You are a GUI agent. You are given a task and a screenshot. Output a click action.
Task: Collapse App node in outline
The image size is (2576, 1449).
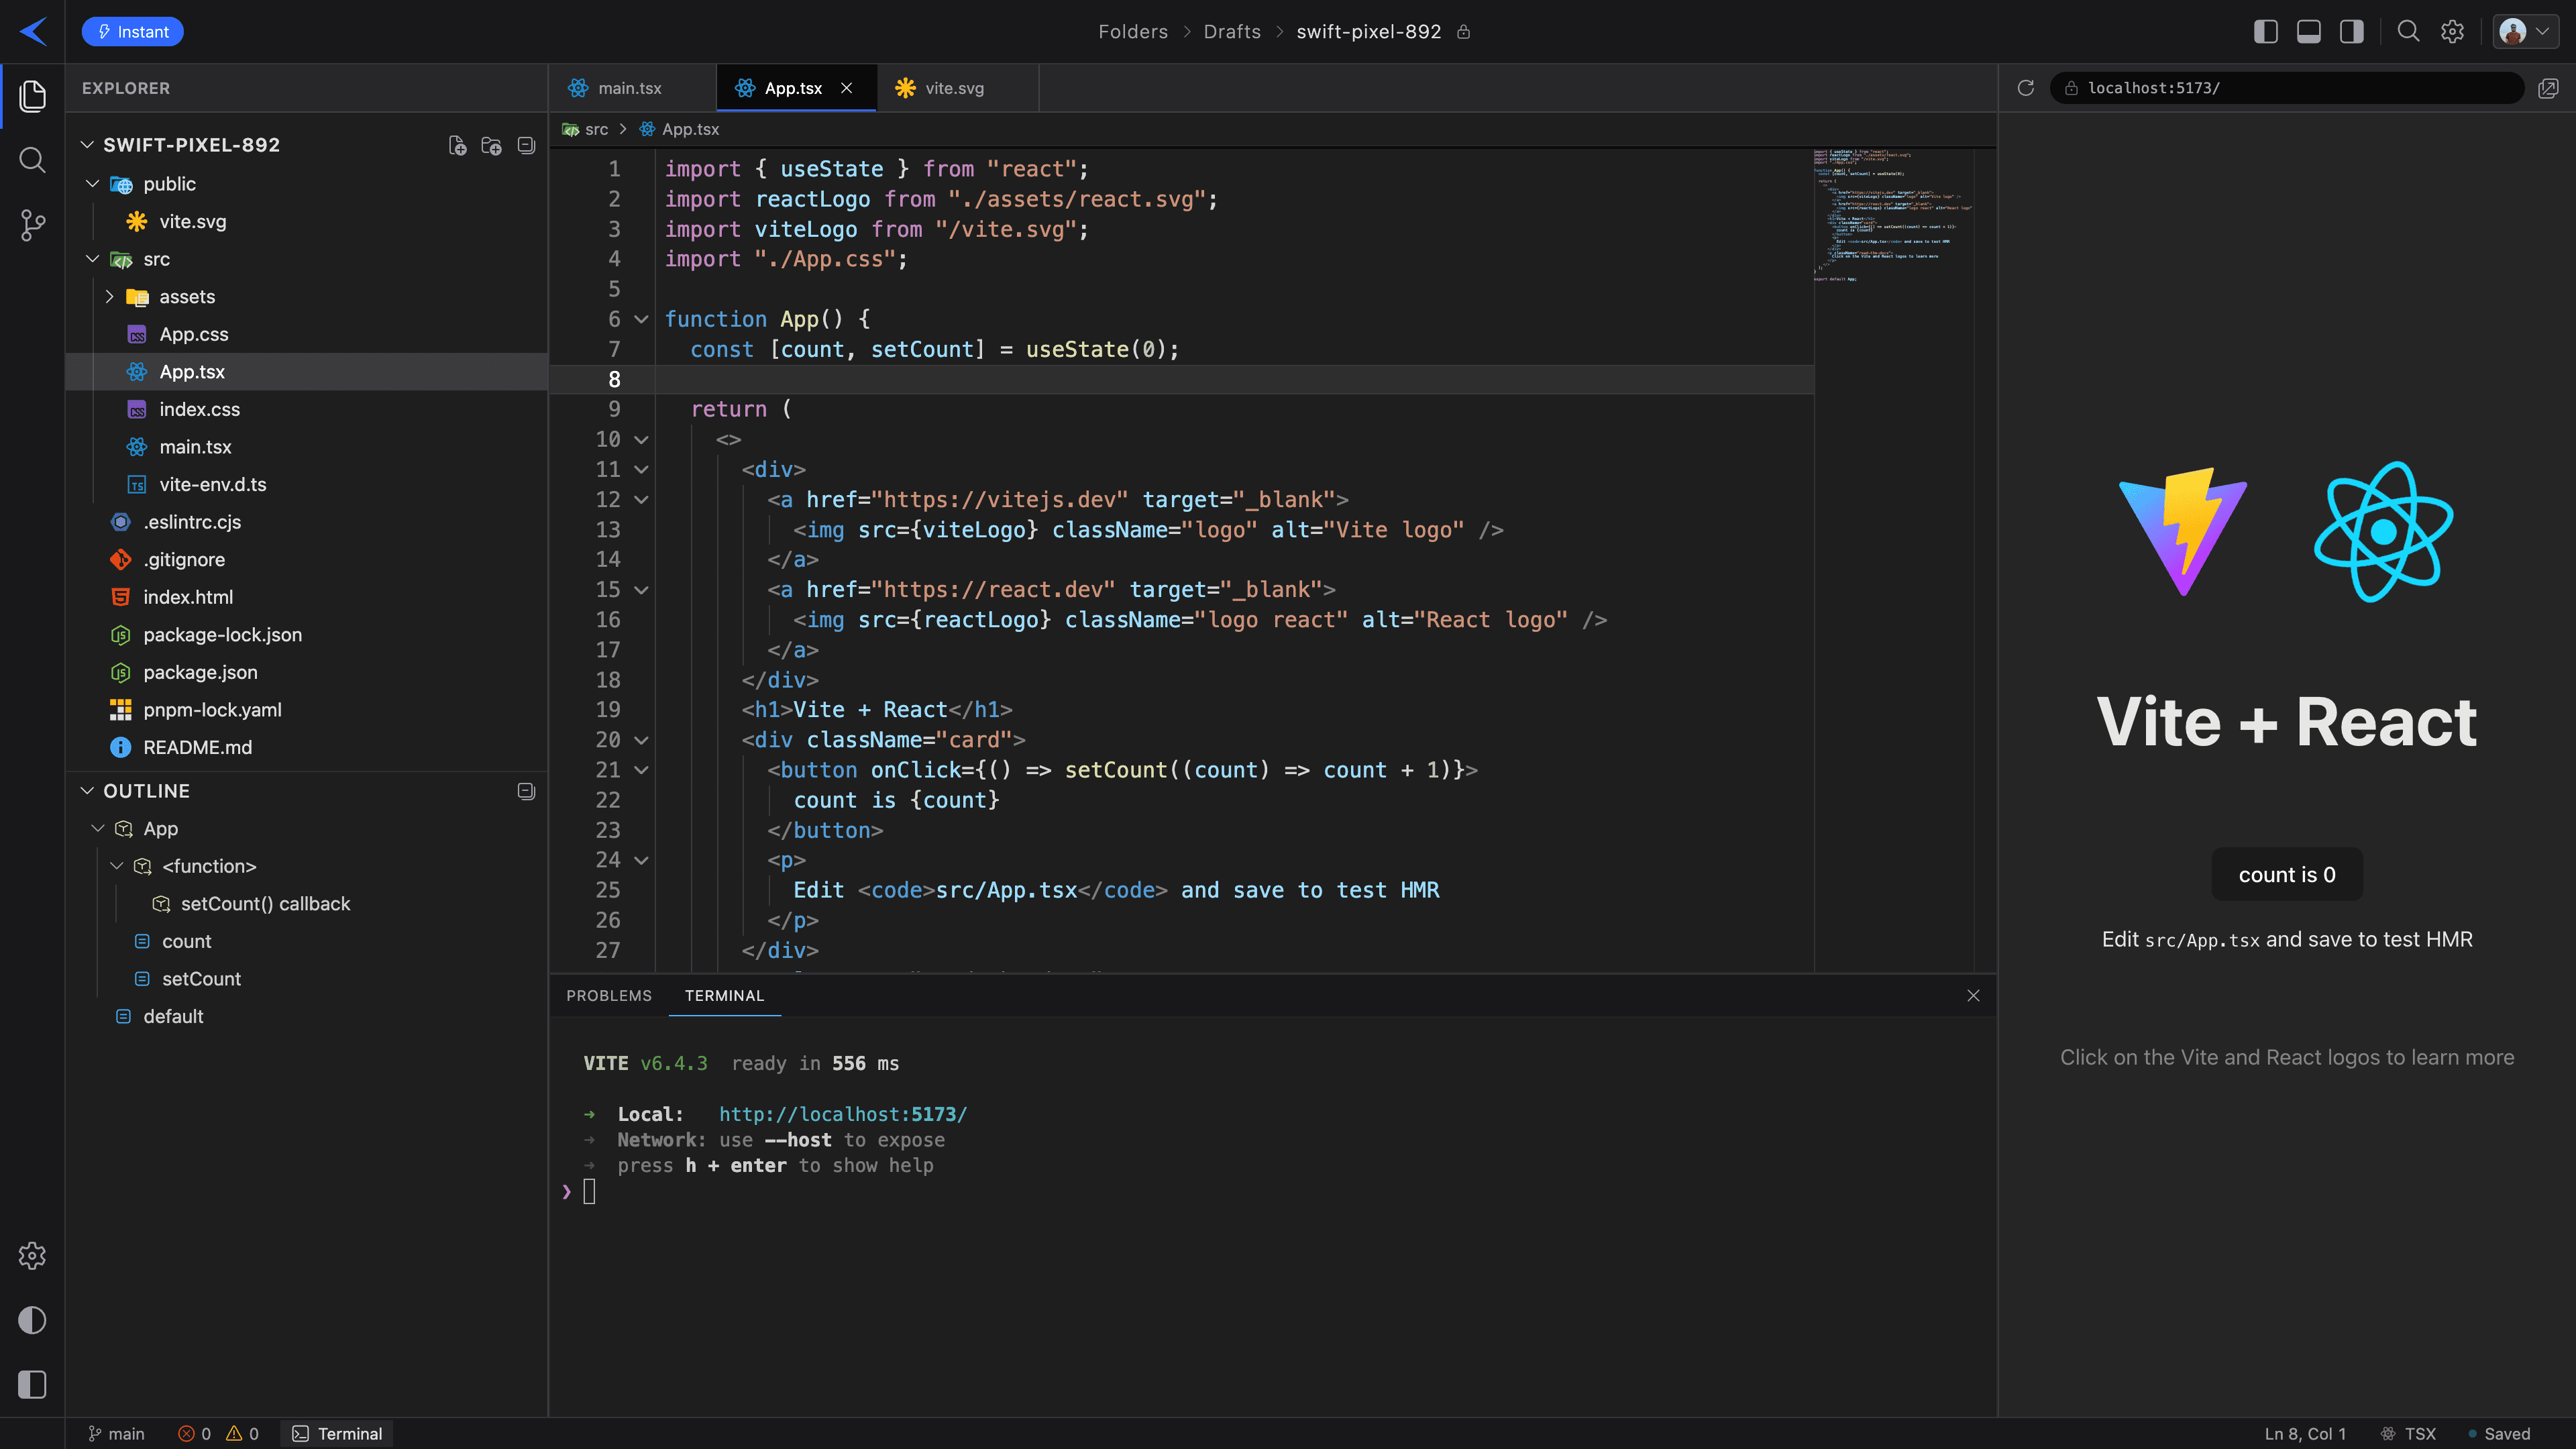[98, 829]
